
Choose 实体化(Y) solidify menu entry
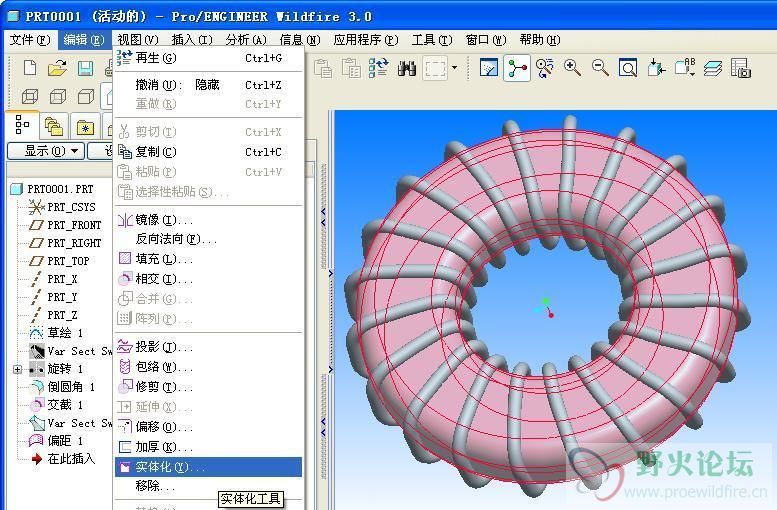click(x=208, y=467)
